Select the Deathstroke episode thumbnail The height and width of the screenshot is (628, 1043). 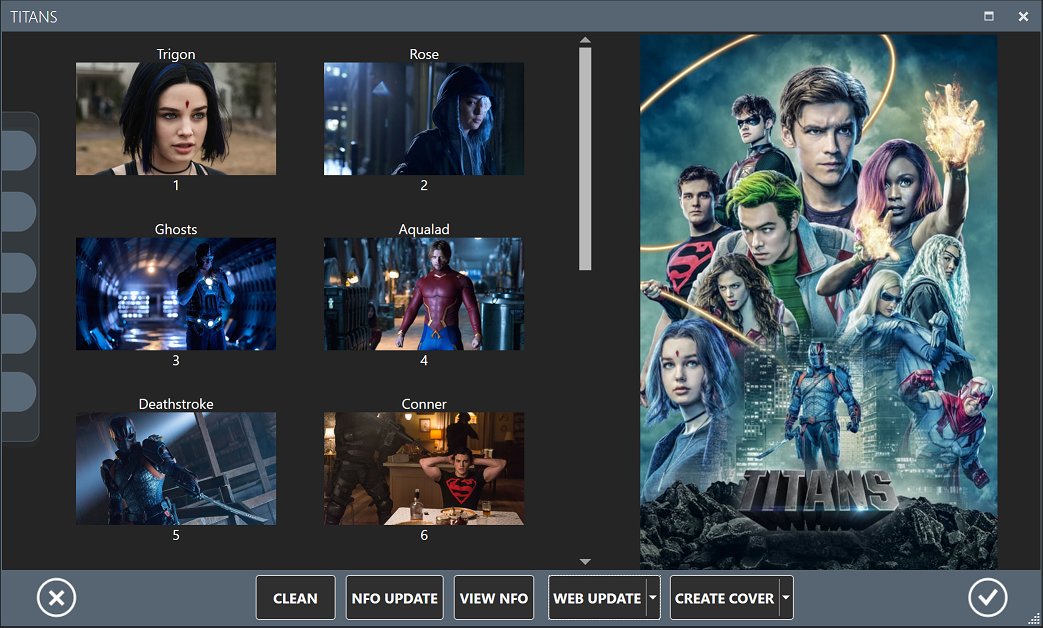pos(176,469)
